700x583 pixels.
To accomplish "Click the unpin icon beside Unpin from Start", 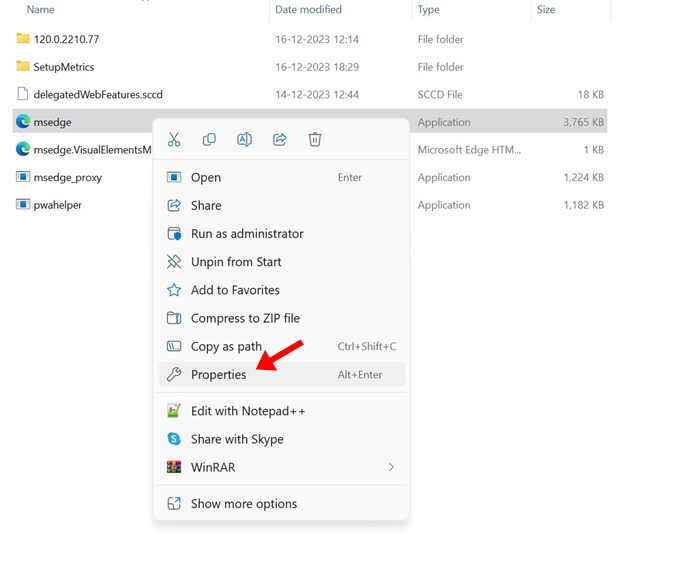I will coord(174,262).
